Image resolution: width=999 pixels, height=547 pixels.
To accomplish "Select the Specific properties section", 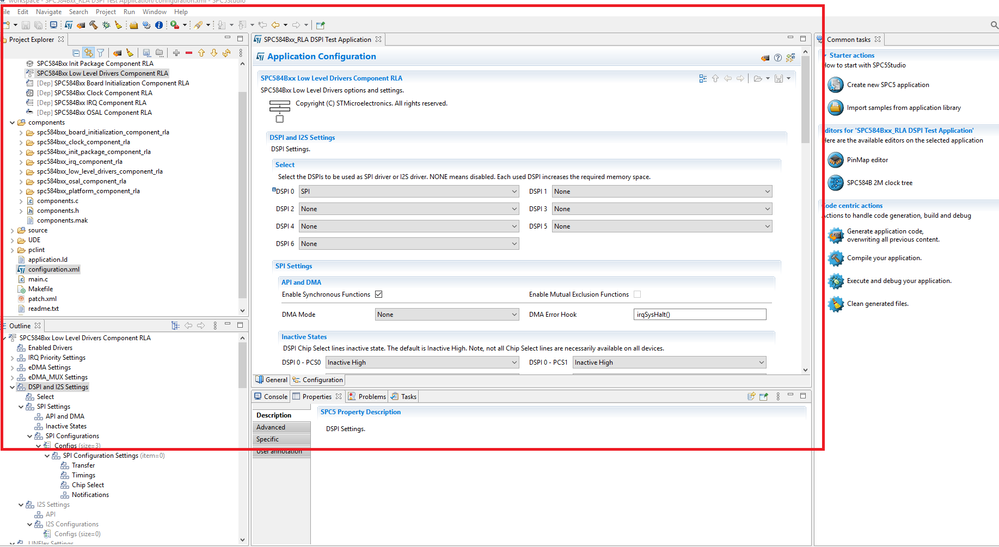I will (x=282, y=439).
